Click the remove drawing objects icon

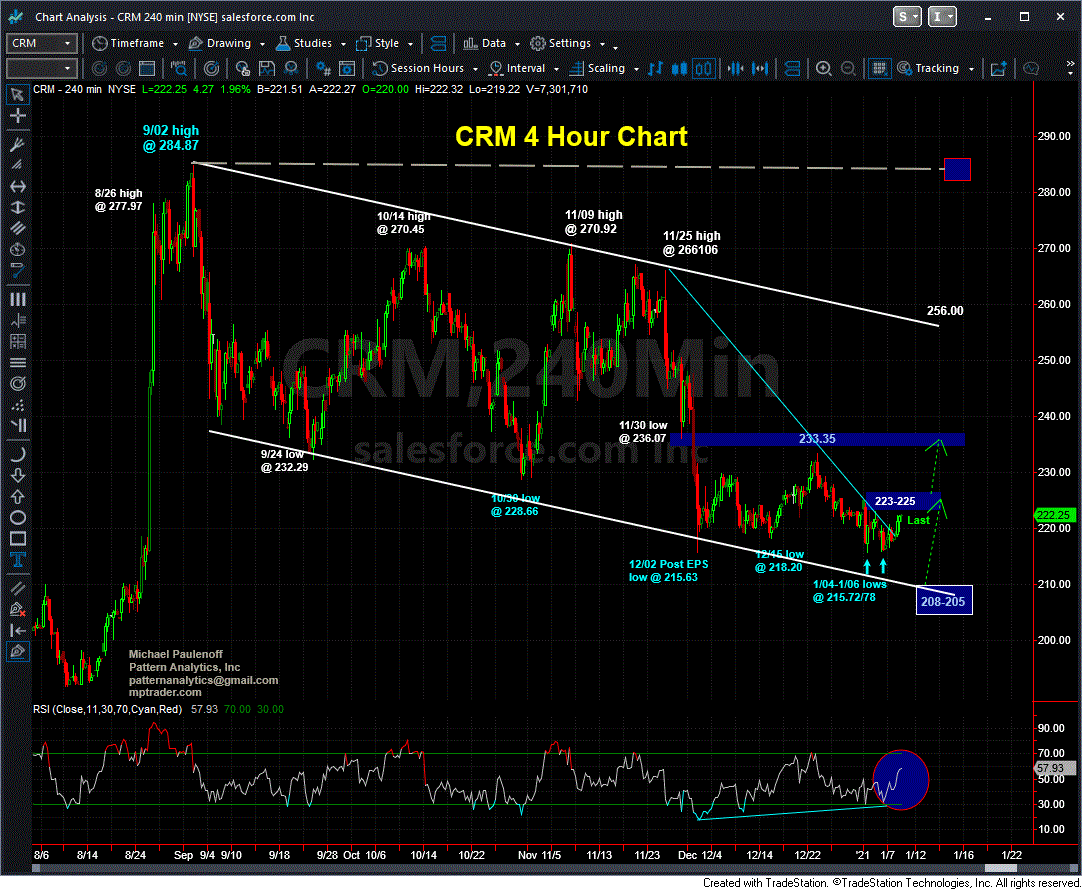point(19,608)
